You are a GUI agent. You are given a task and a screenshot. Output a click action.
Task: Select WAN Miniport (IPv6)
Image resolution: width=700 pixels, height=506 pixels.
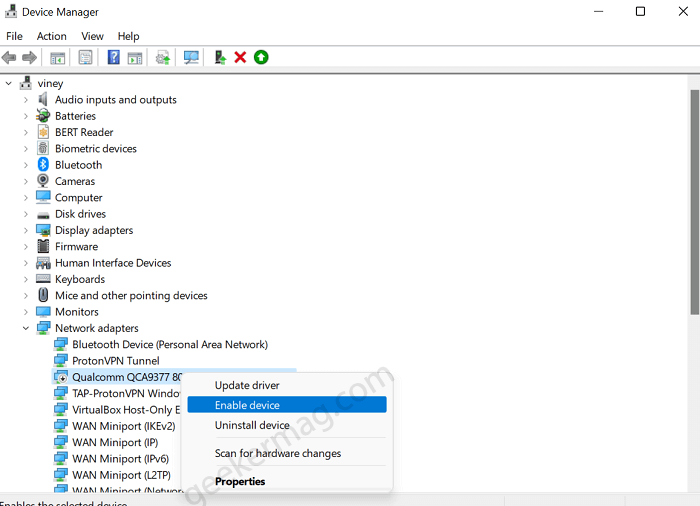click(121, 458)
